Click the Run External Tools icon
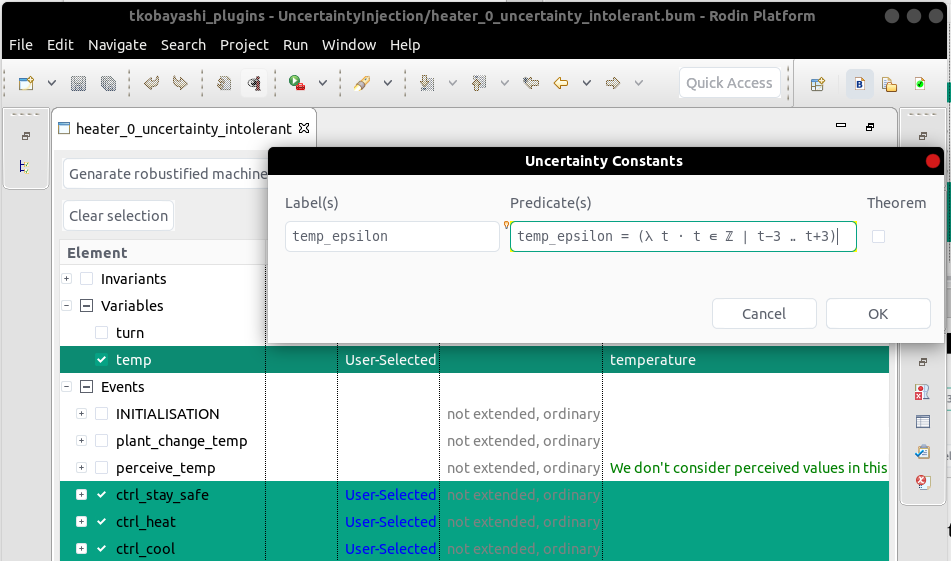951x561 pixels. point(297,83)
